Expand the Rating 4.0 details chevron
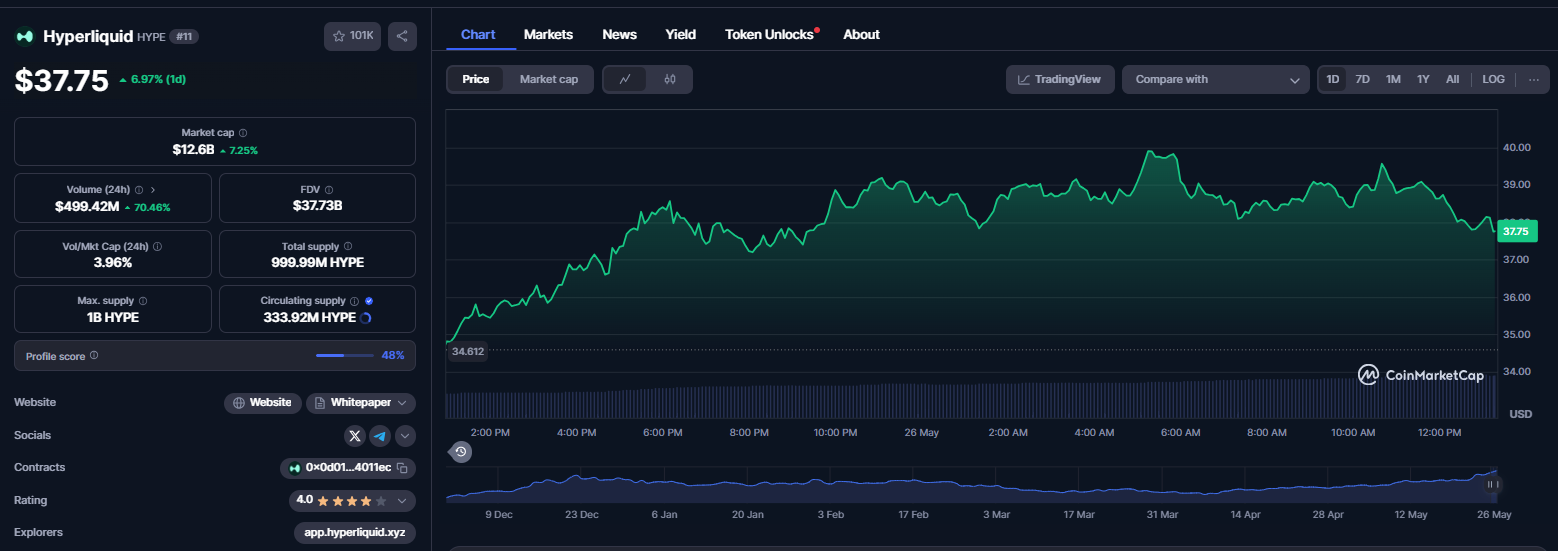The width and height of the screenshot is (1558, 551). 402,500
